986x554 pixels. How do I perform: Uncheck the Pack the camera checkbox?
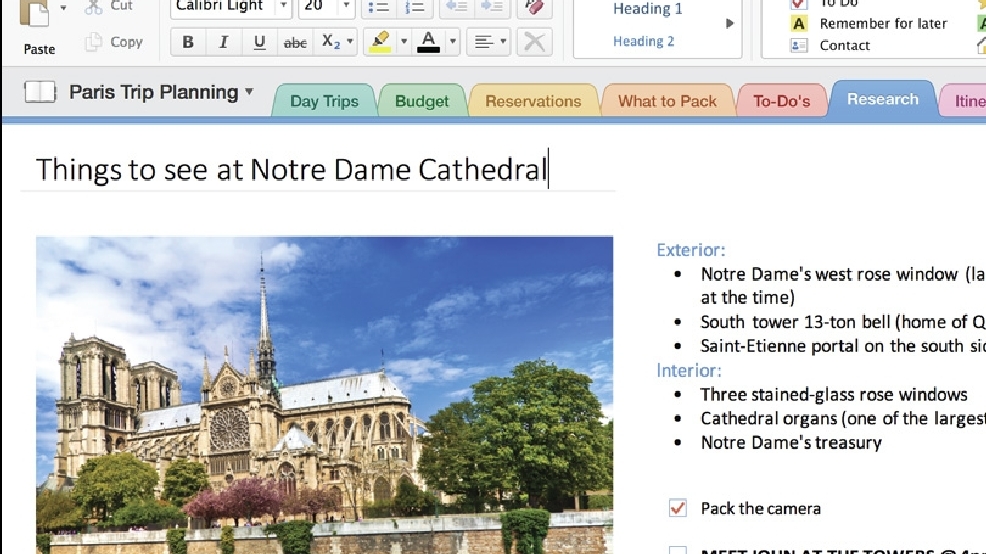click(x=677, y=508)
